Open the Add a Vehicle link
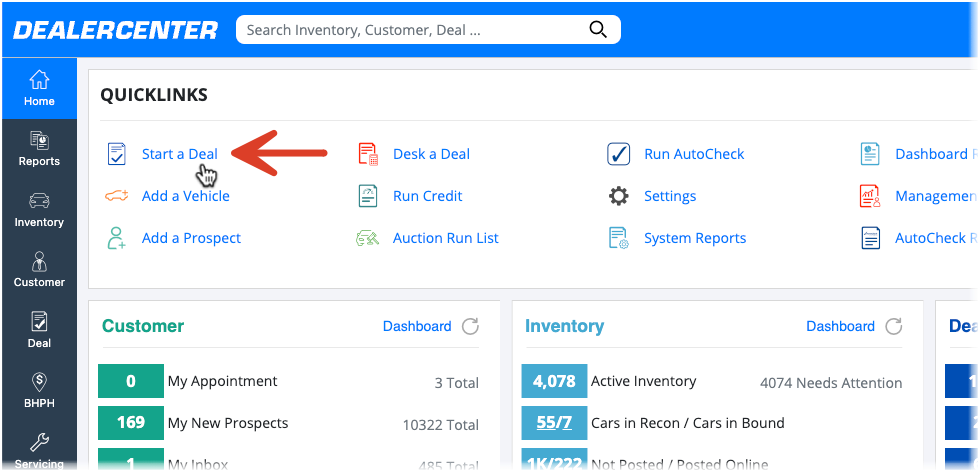This screenshot has width=980, height=472. tap(186, 196)
